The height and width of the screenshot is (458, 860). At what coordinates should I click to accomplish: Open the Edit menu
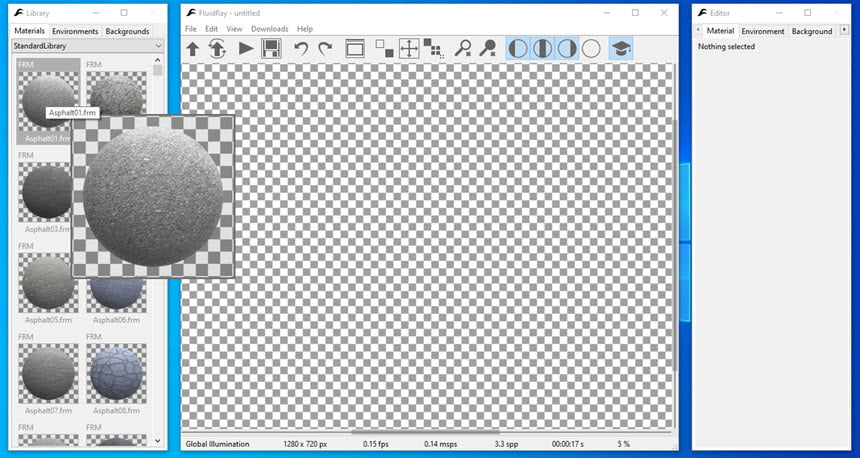coord(211,29)
